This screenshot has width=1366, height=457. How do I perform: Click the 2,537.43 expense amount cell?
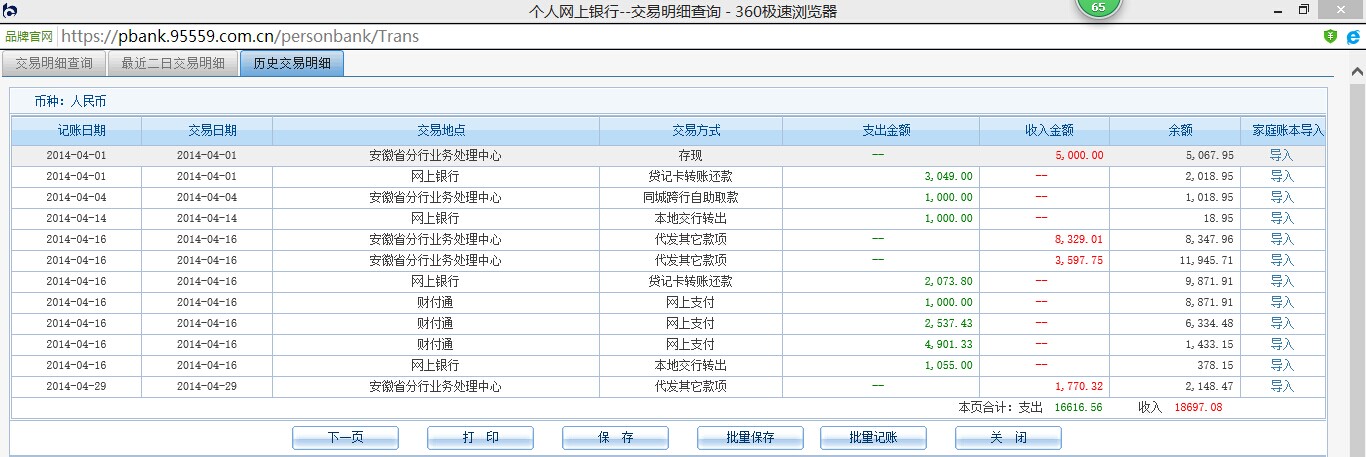tap(948, 323)
